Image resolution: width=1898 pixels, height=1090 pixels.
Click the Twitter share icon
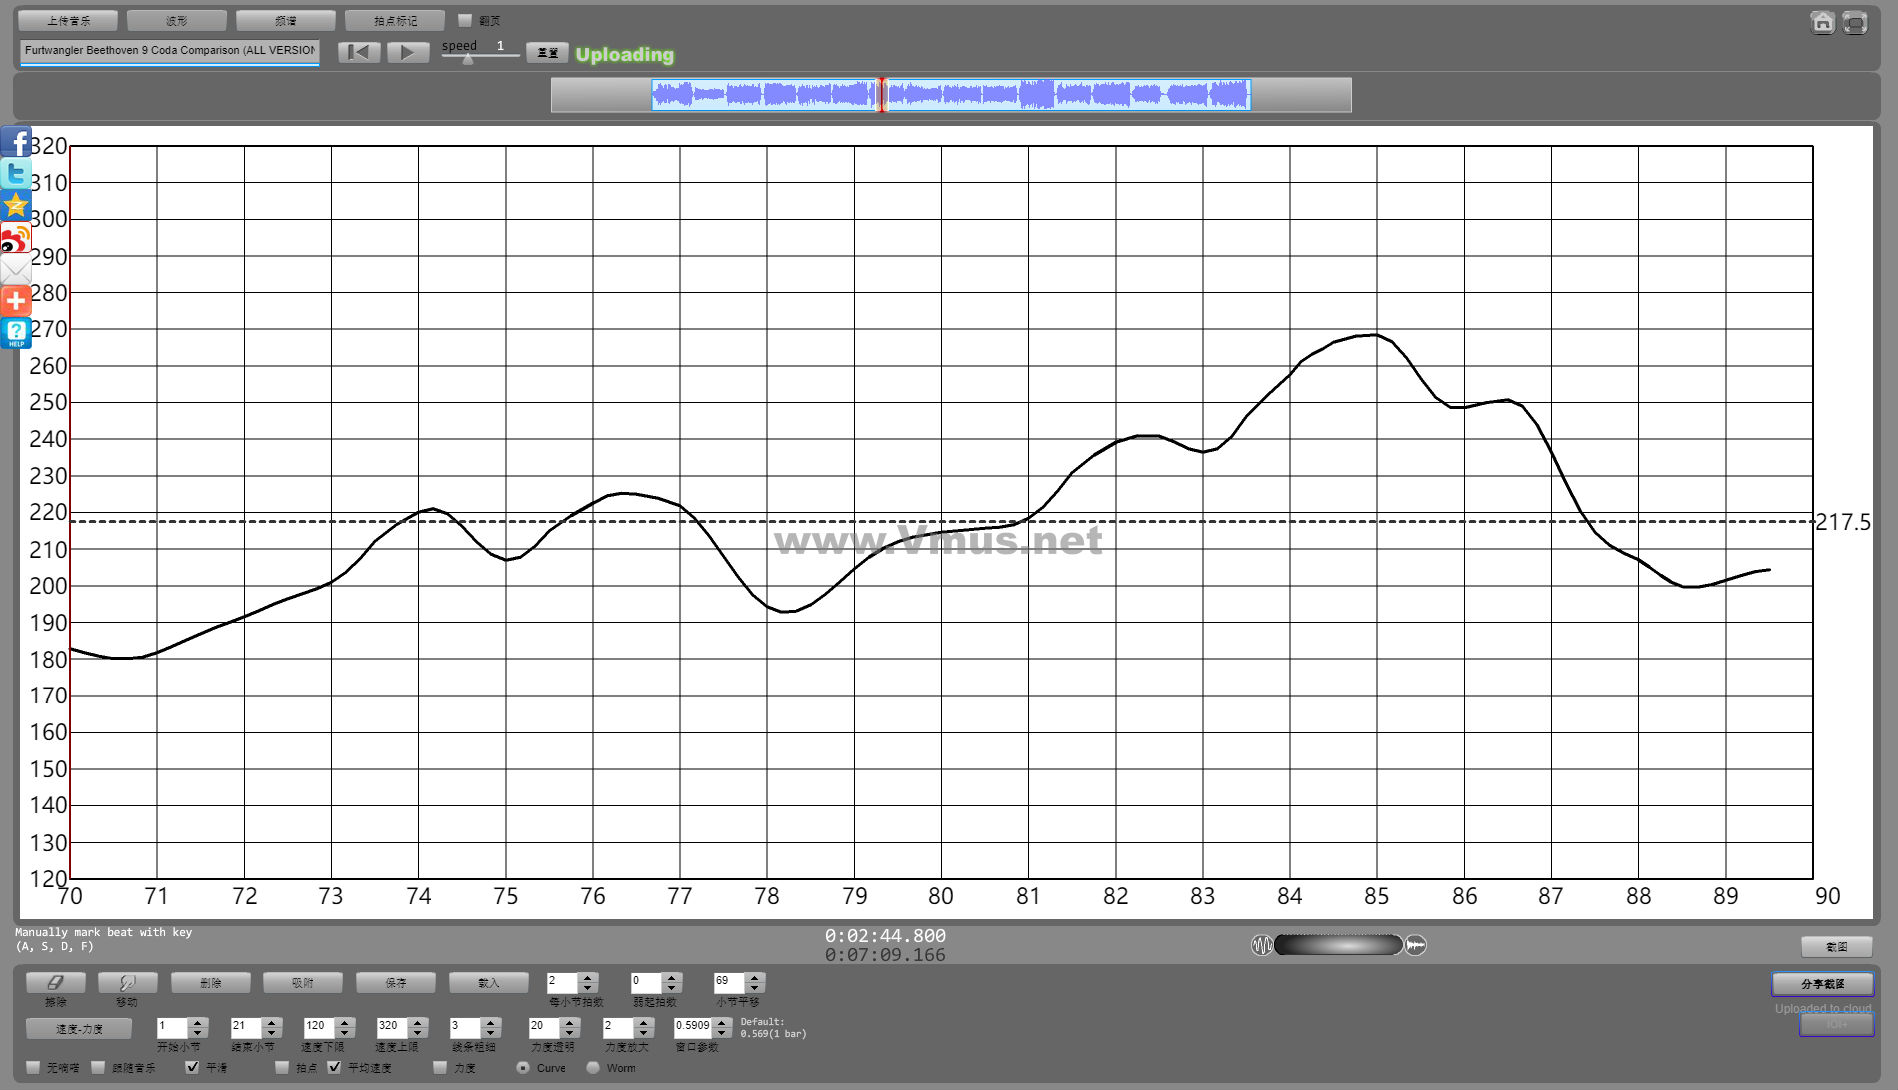16,174
